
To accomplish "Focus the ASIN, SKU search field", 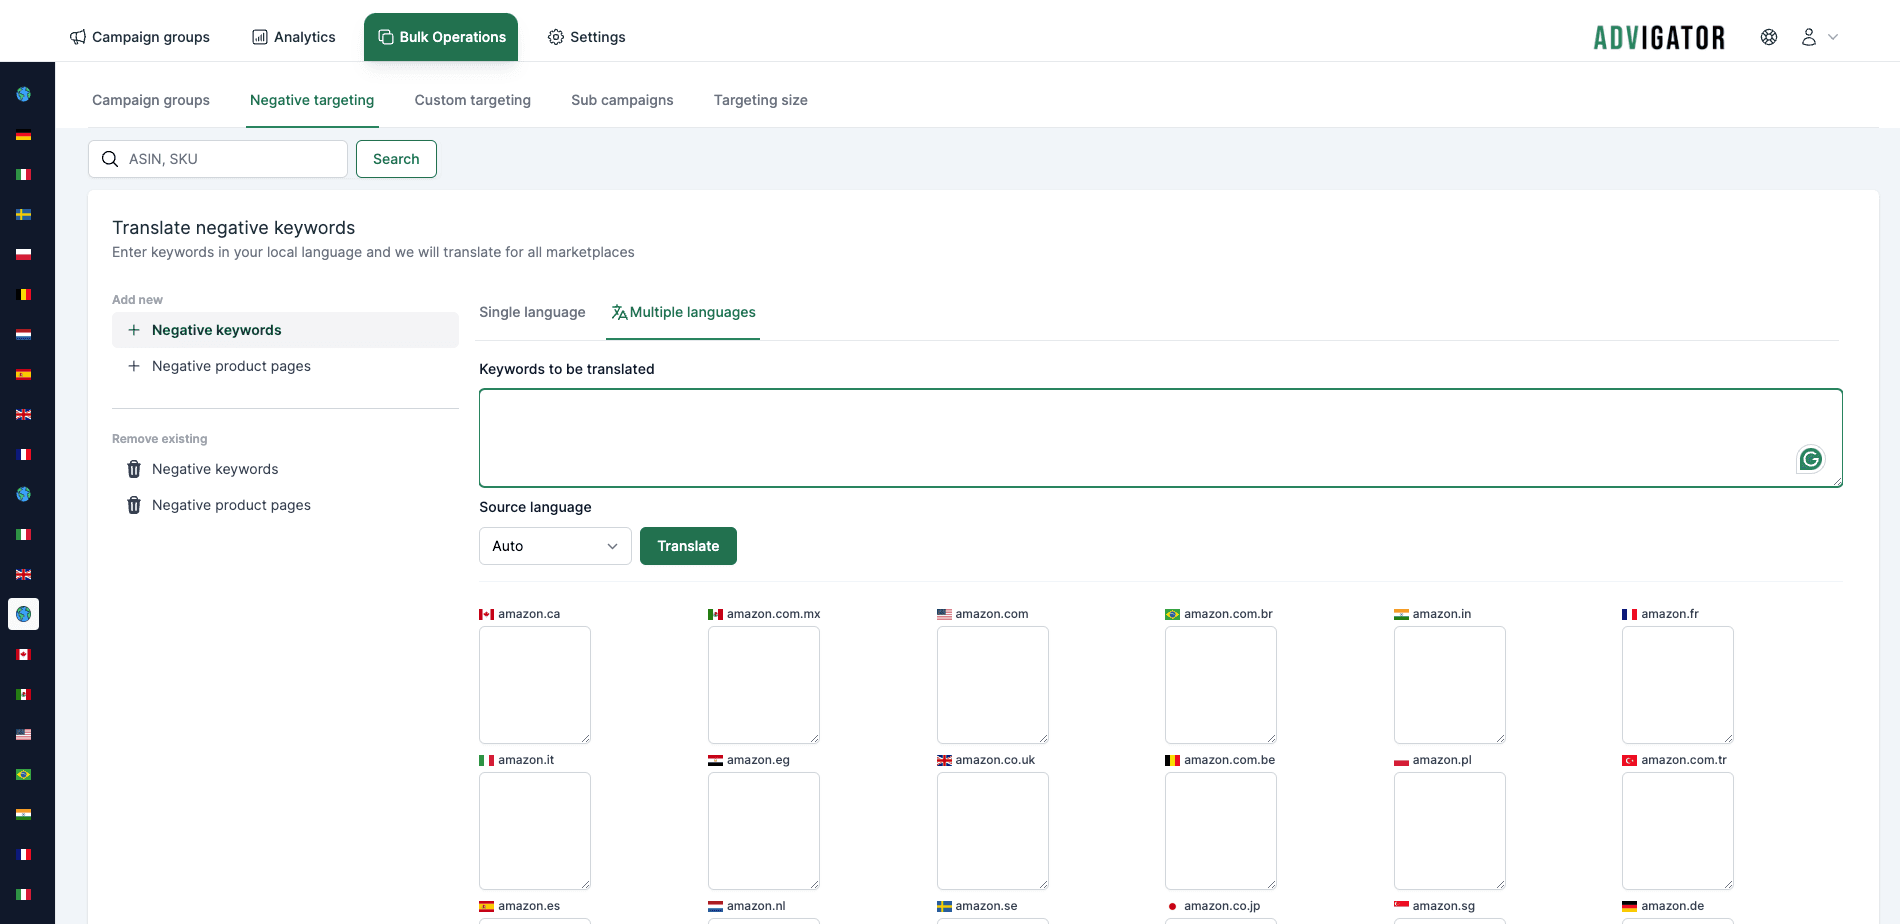I will pyautogui.click(x=230, y=159).
